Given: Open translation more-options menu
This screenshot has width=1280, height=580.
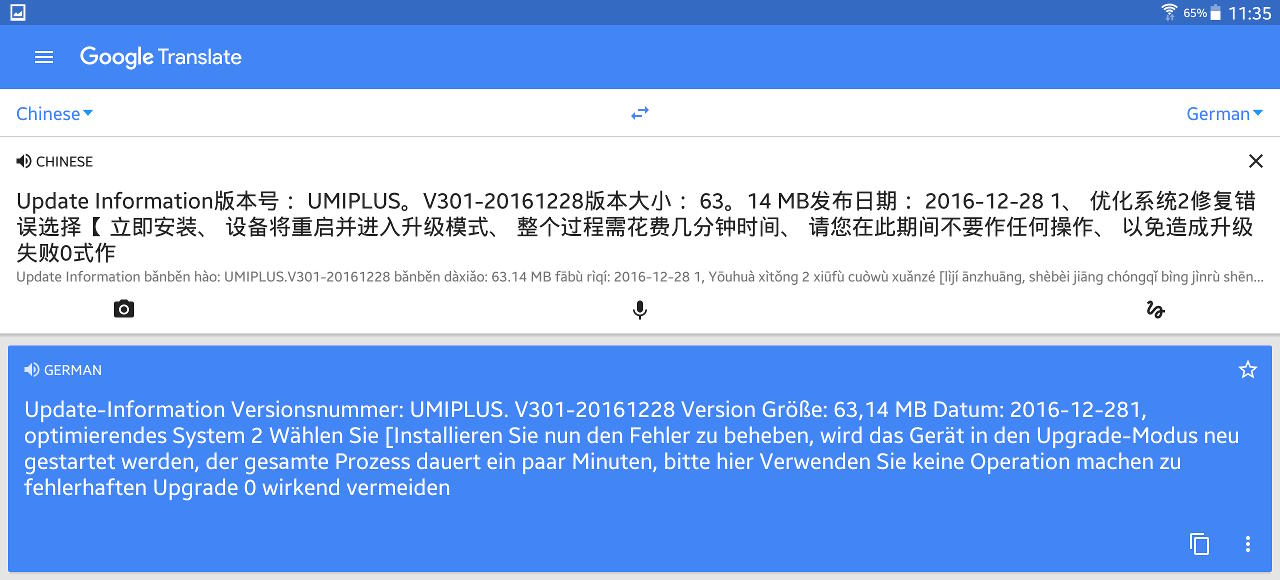Looking at the screenshot, I should 1248,544.
